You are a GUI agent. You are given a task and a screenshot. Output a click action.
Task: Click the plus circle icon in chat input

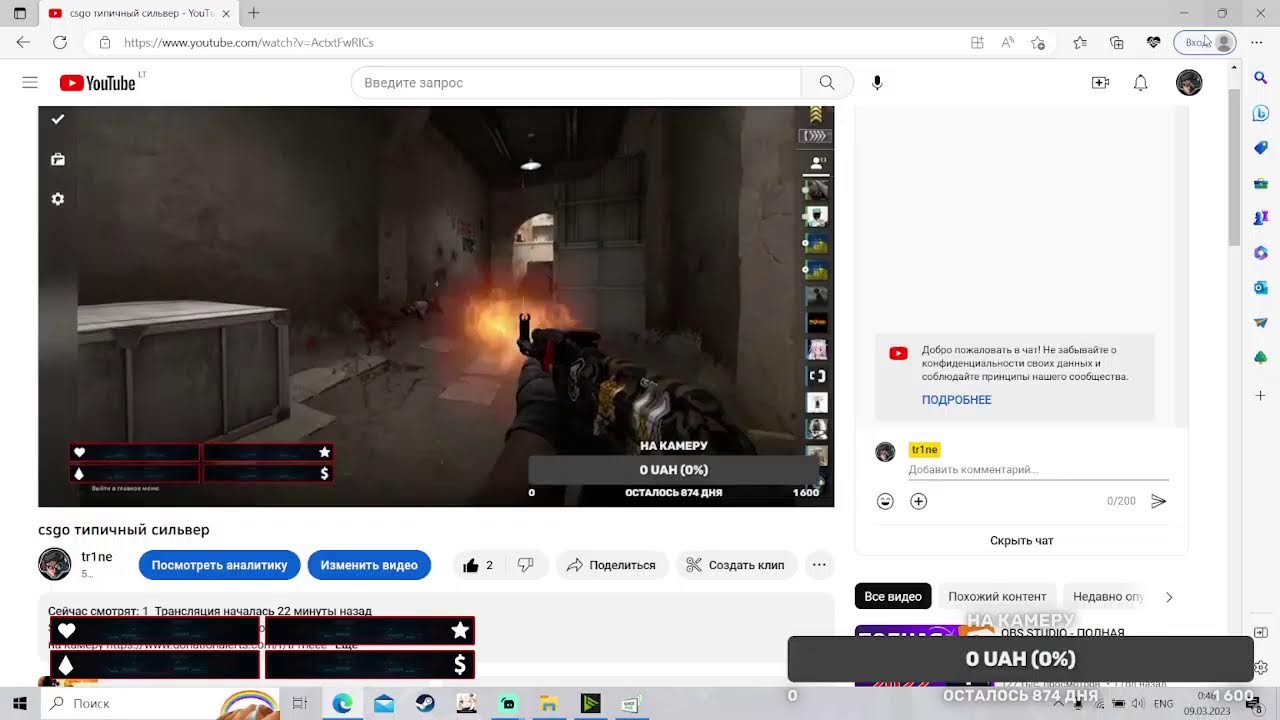919,501
